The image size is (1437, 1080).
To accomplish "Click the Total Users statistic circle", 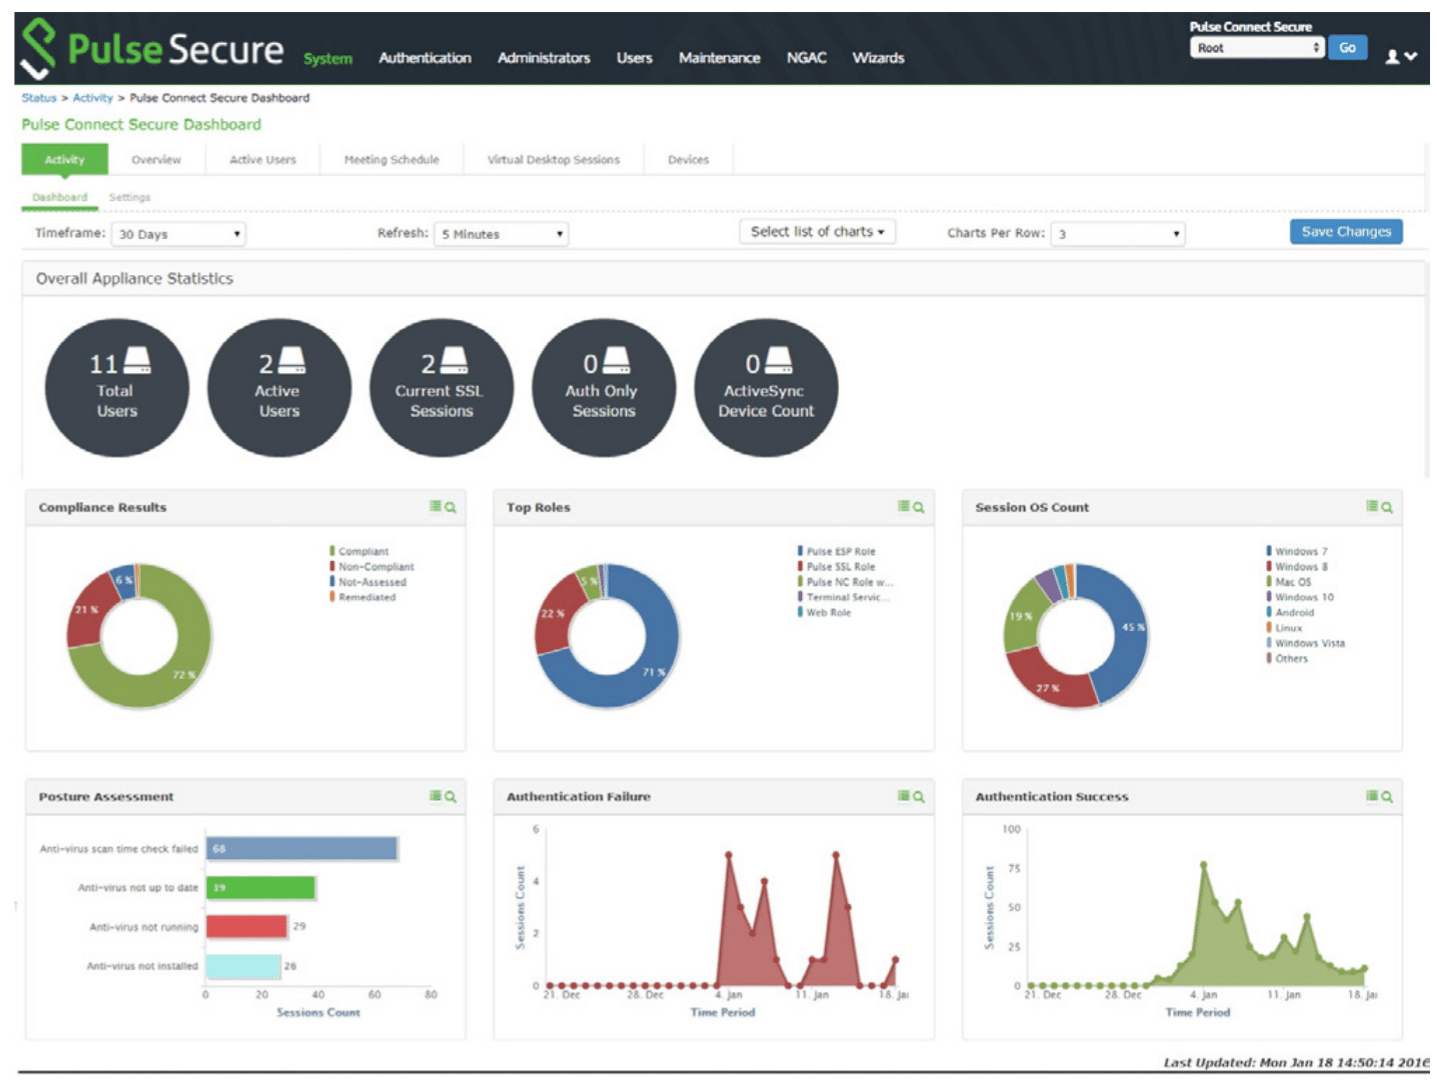I will coord(117,388).
